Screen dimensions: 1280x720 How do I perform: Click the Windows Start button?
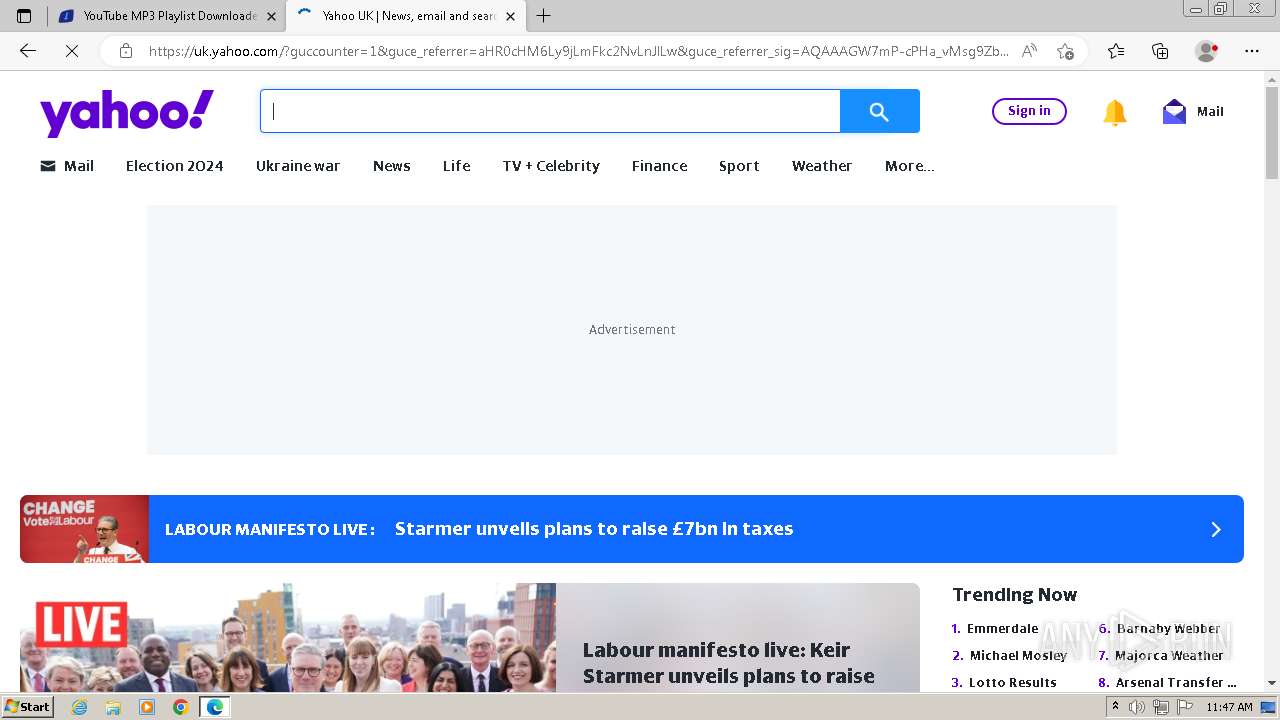[x=28, y=707]
